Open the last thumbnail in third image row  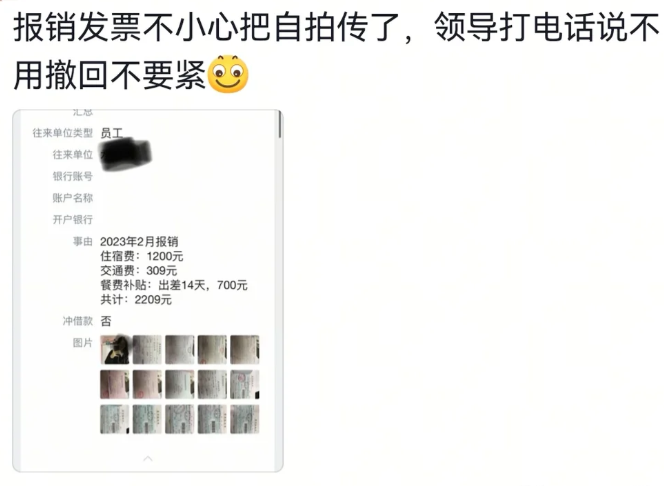click(x=245, y=420)
